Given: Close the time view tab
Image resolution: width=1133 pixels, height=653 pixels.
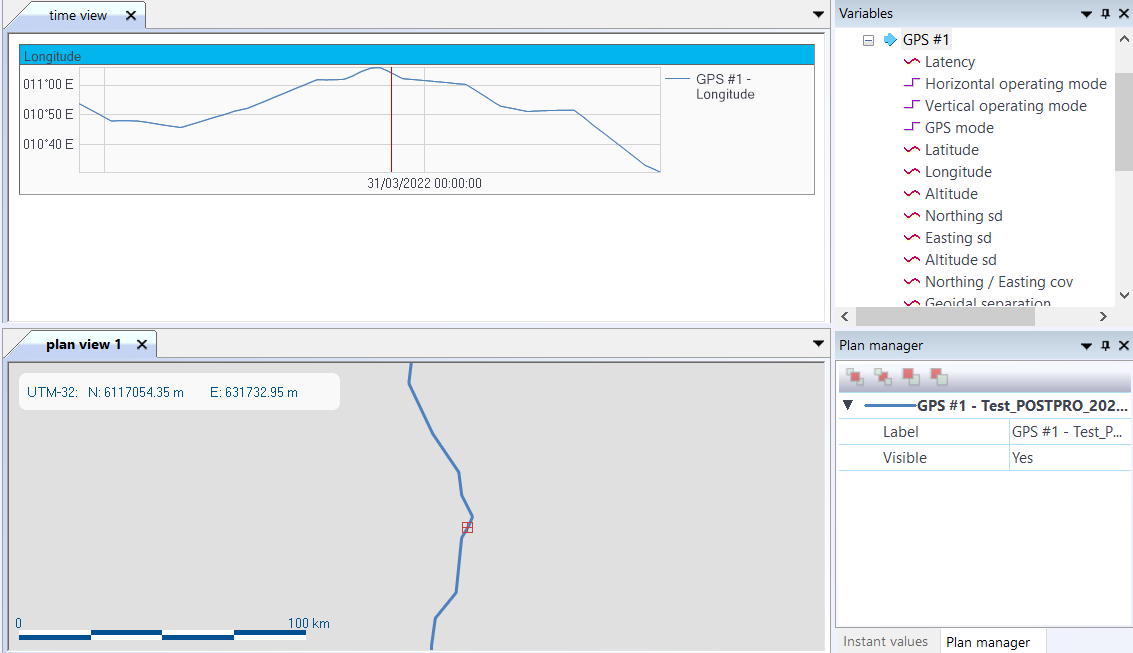Looking at the screenshot, I should click(131, 16).
